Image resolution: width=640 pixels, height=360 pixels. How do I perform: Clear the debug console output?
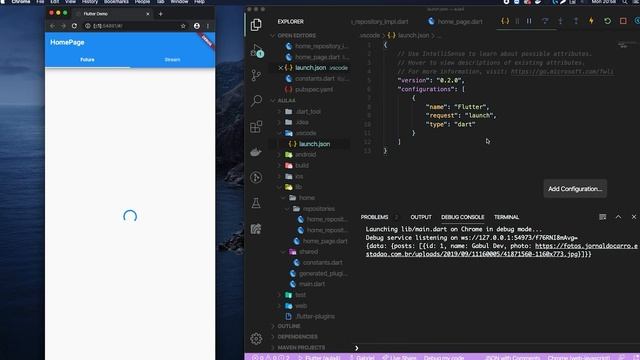pyautogui.click(x=602, y=217)
